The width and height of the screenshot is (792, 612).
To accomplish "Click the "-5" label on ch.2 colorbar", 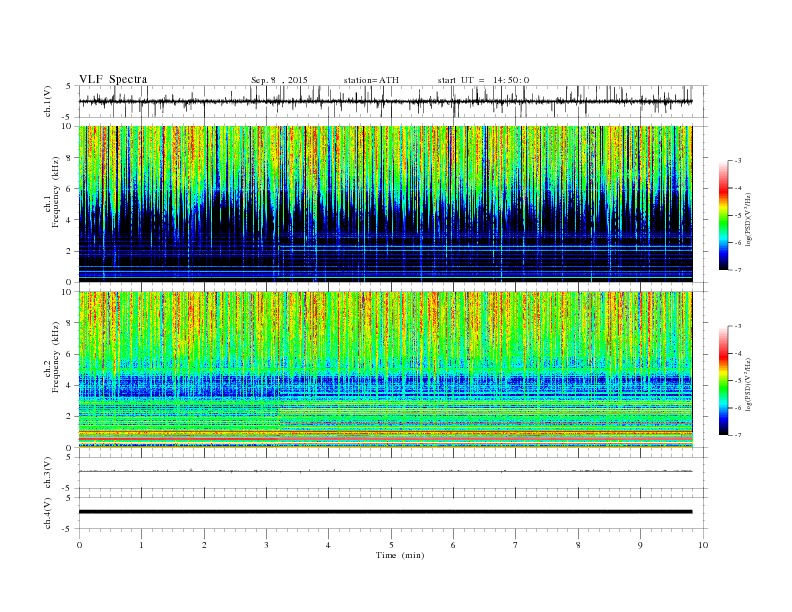I will [737, 381].
